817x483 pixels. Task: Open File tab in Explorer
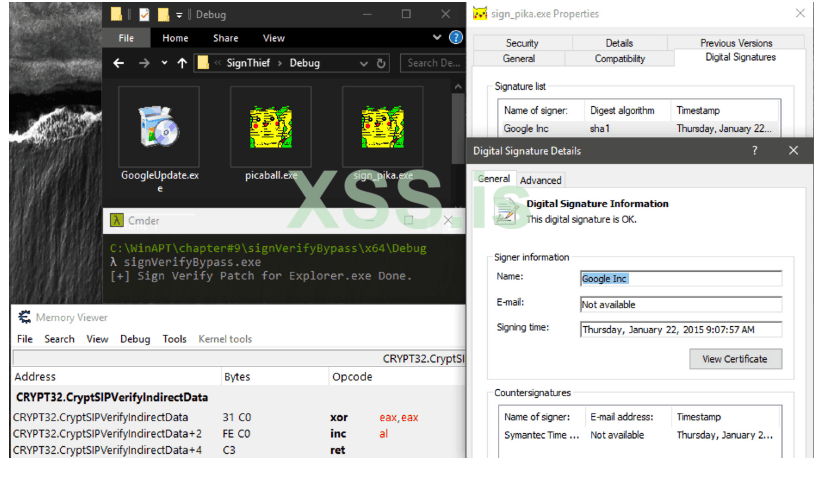tap(126, 38)
